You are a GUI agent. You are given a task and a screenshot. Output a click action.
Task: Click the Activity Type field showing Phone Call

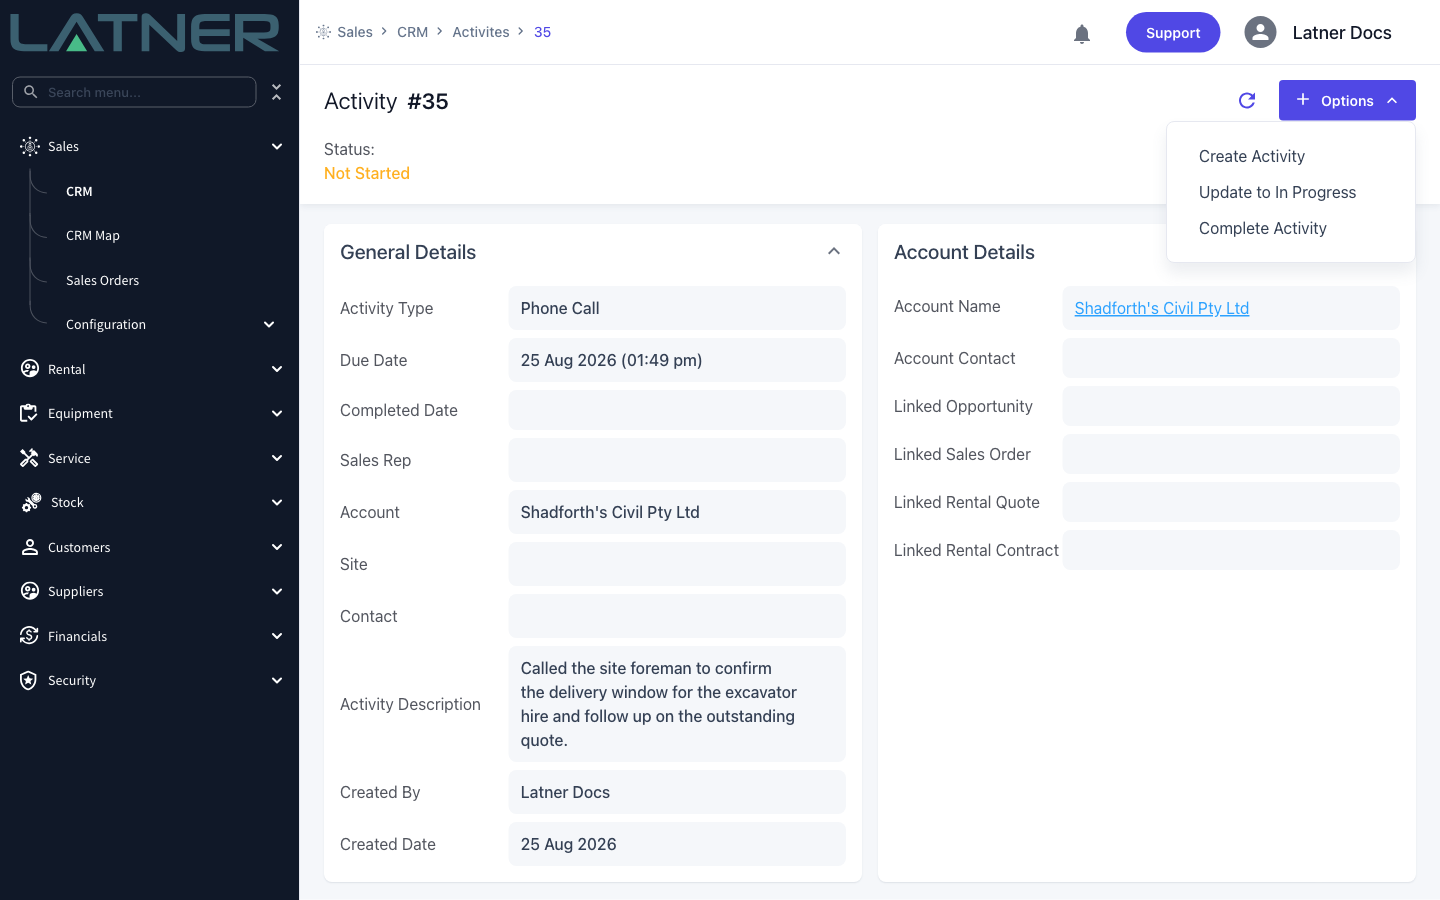coord(677,308)
